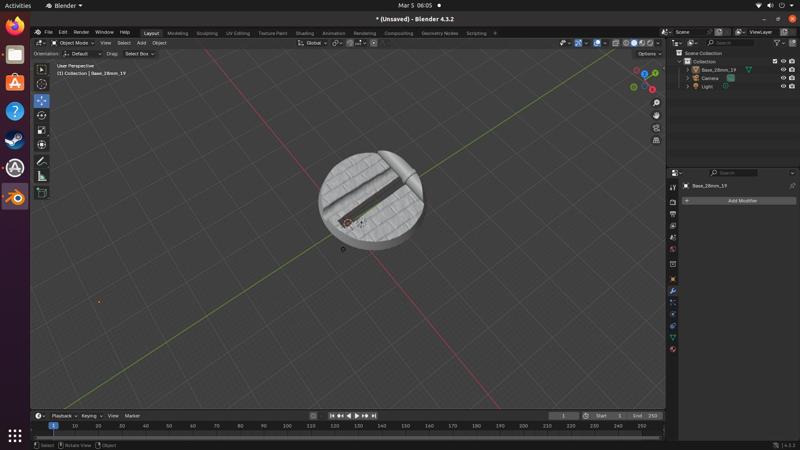Viewport: 800px width, 450px height.
Task: Switch to Wireframe shading
Action: pos(626,43)
